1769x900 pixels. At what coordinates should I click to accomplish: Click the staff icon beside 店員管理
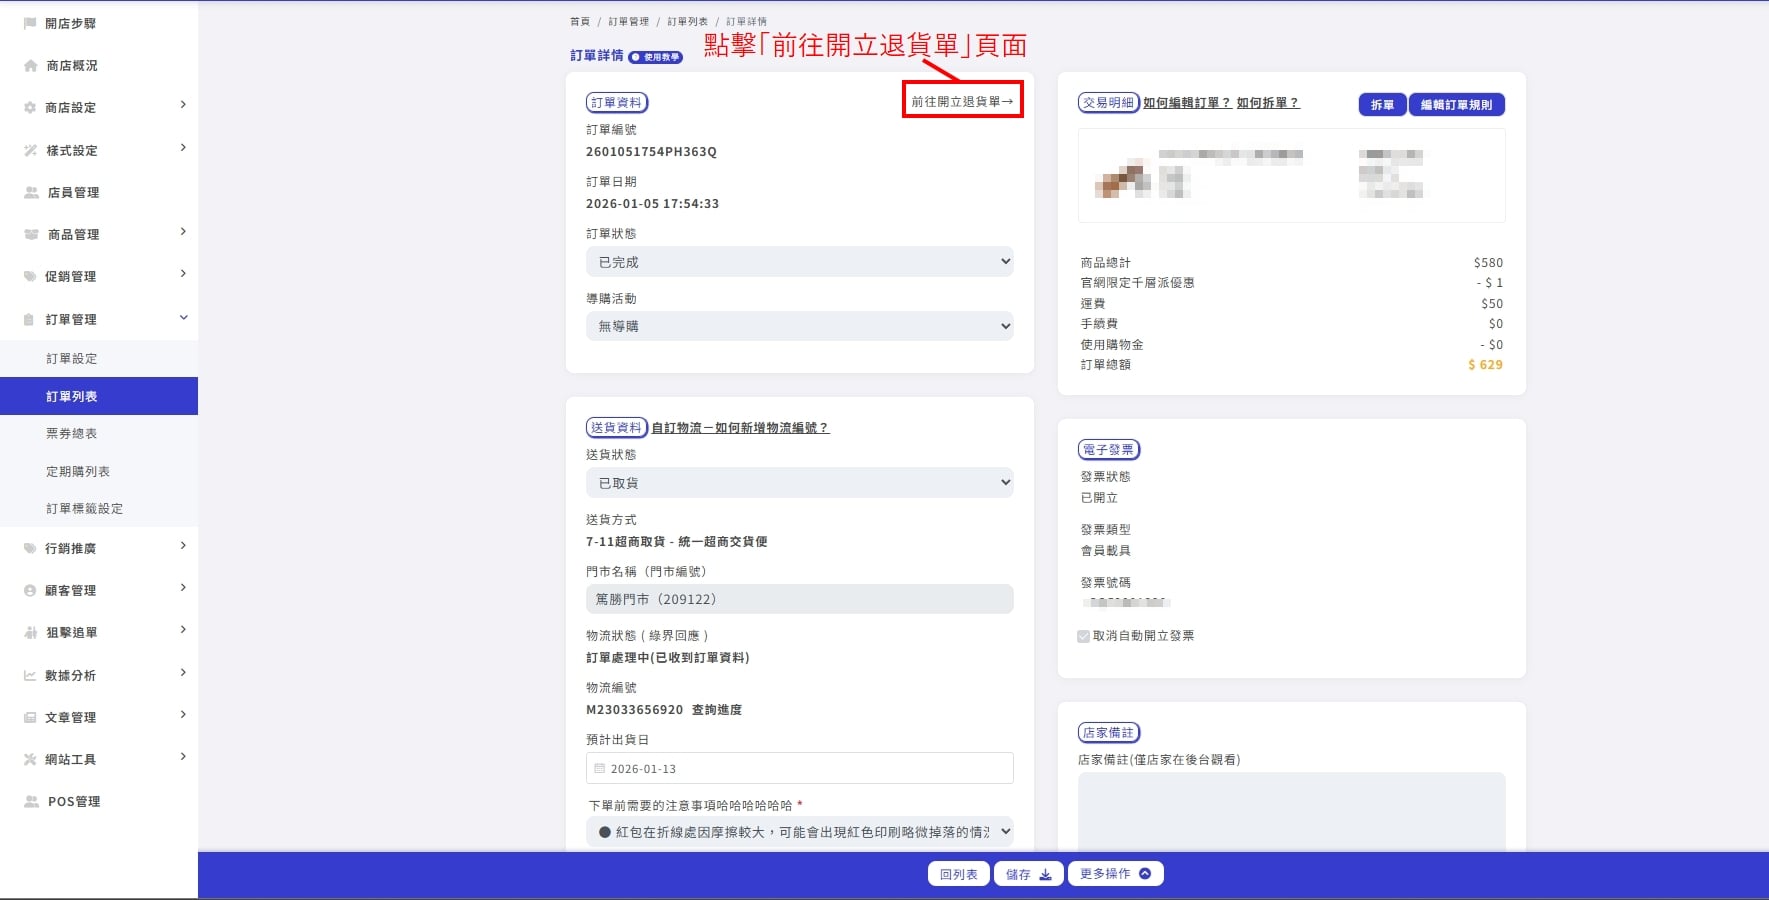(x=31, y=192)
